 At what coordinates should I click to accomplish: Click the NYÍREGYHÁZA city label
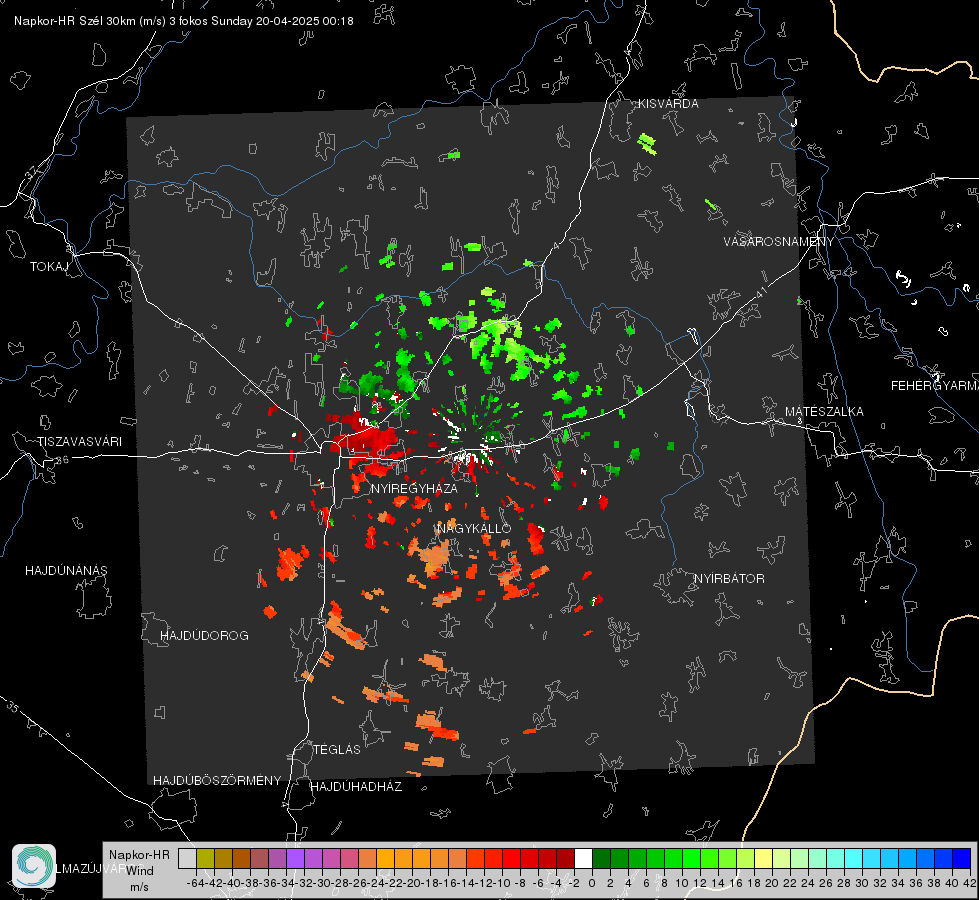coord(414,488)
